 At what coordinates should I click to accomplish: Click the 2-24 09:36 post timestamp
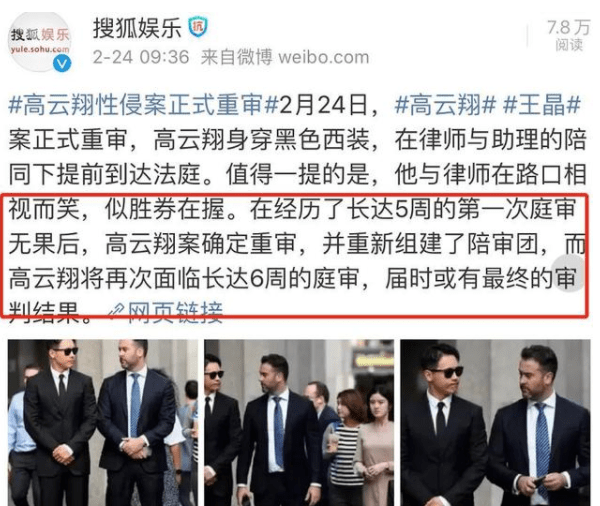141,57
